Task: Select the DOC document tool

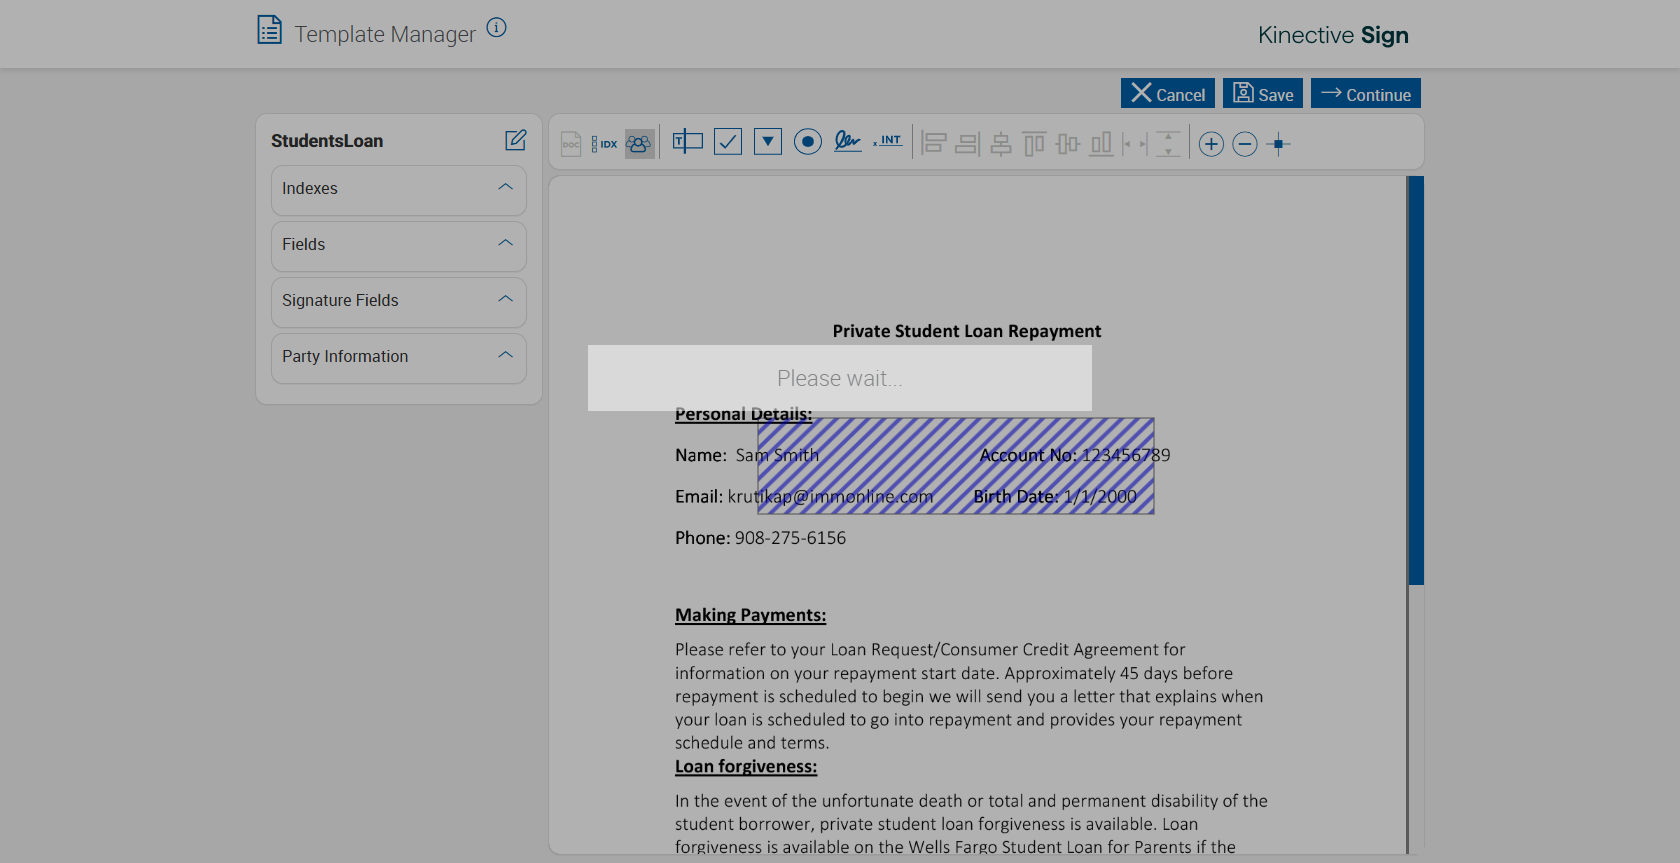Action: click(571, 144)
